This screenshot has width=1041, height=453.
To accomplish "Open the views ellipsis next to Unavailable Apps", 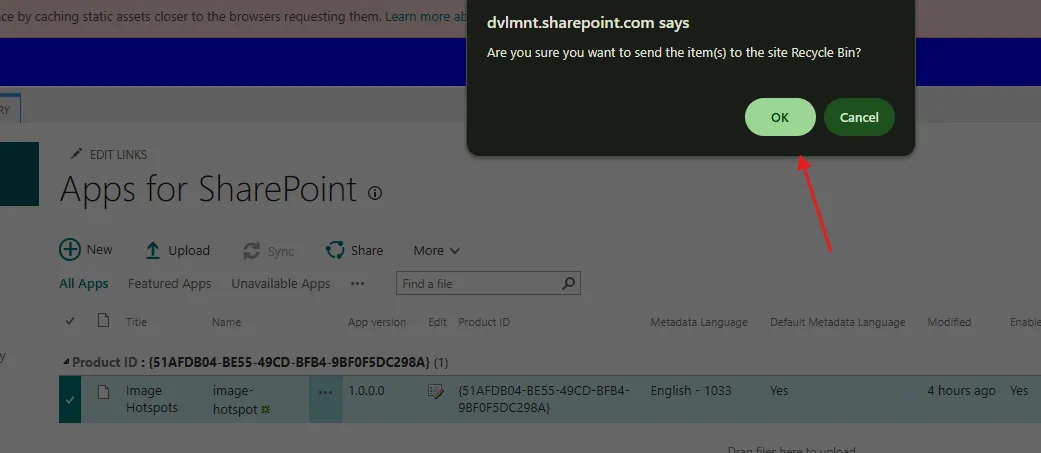I will point(357,284).
